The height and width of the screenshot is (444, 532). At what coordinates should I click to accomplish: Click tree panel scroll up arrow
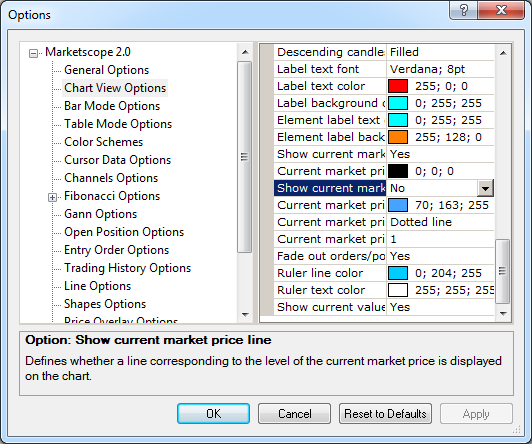tap(245, 52)
